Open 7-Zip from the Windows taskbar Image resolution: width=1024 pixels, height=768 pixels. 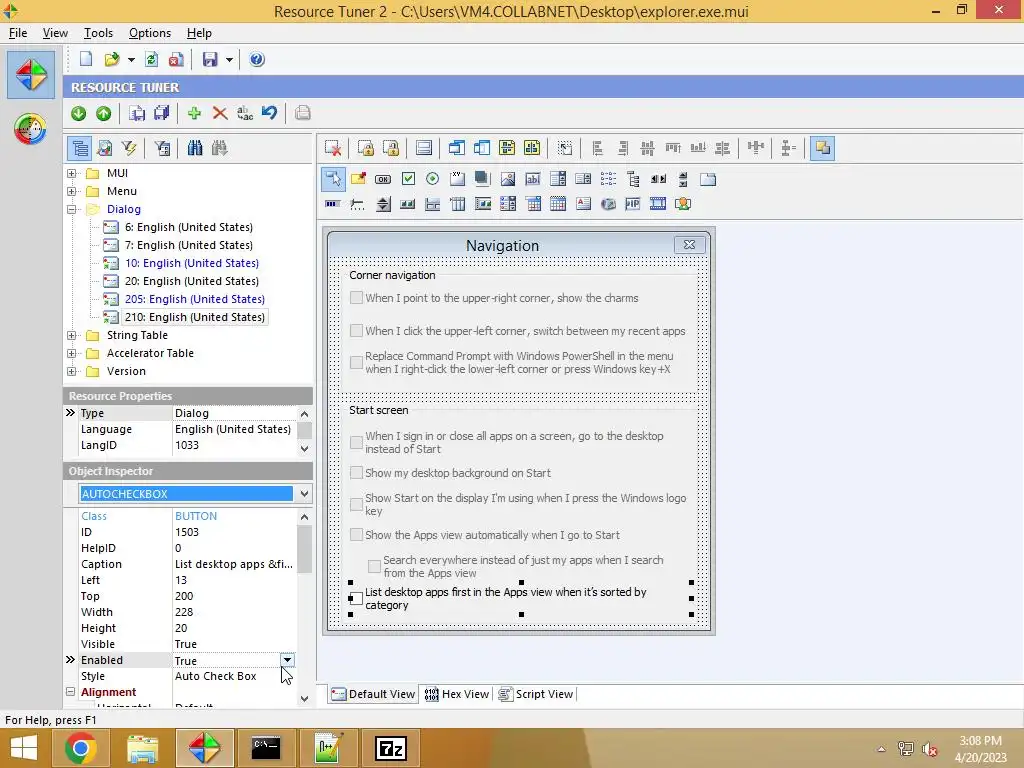(391, 748)
